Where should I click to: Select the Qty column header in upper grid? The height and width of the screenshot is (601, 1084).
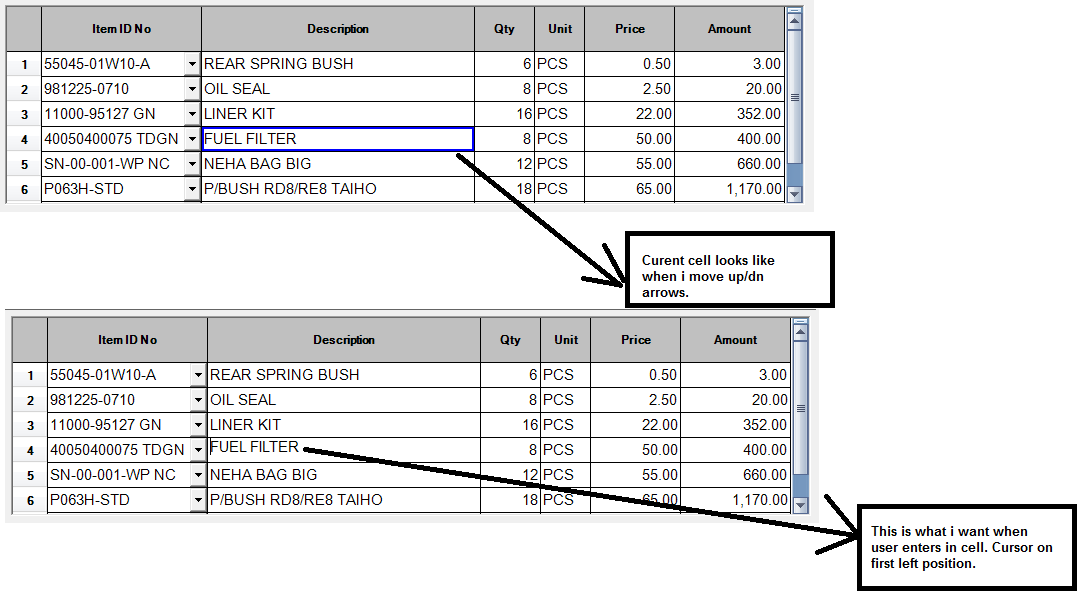pos(505,29)
